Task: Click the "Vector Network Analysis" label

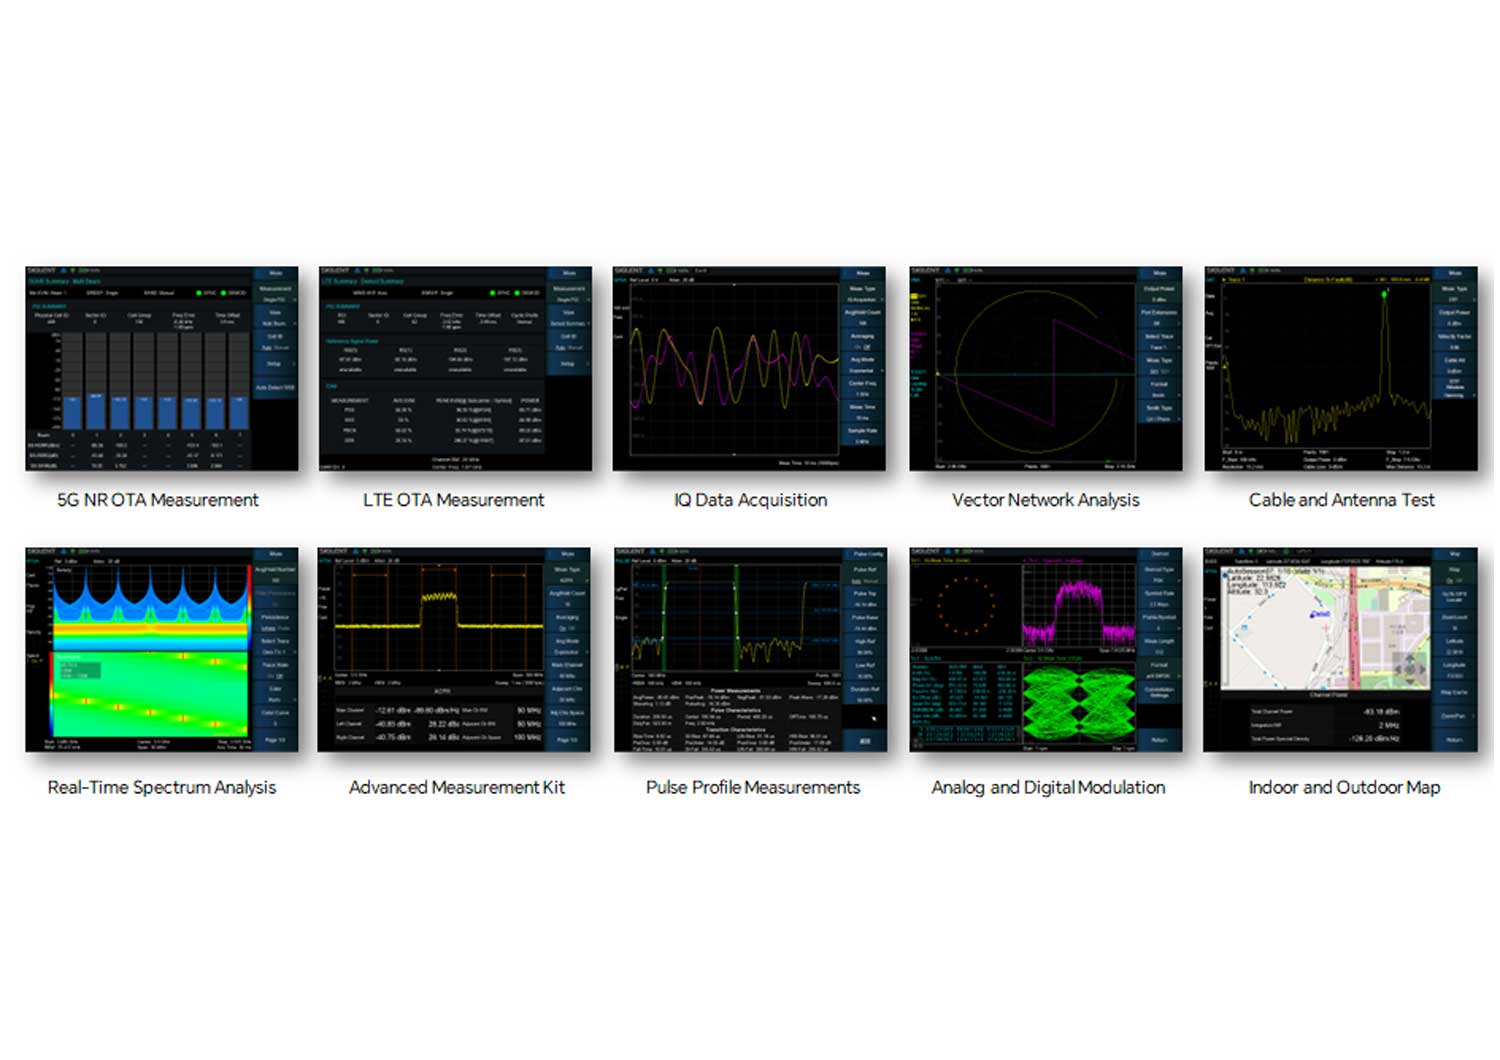Action: pyautogui.click(x=1045, y=500)
